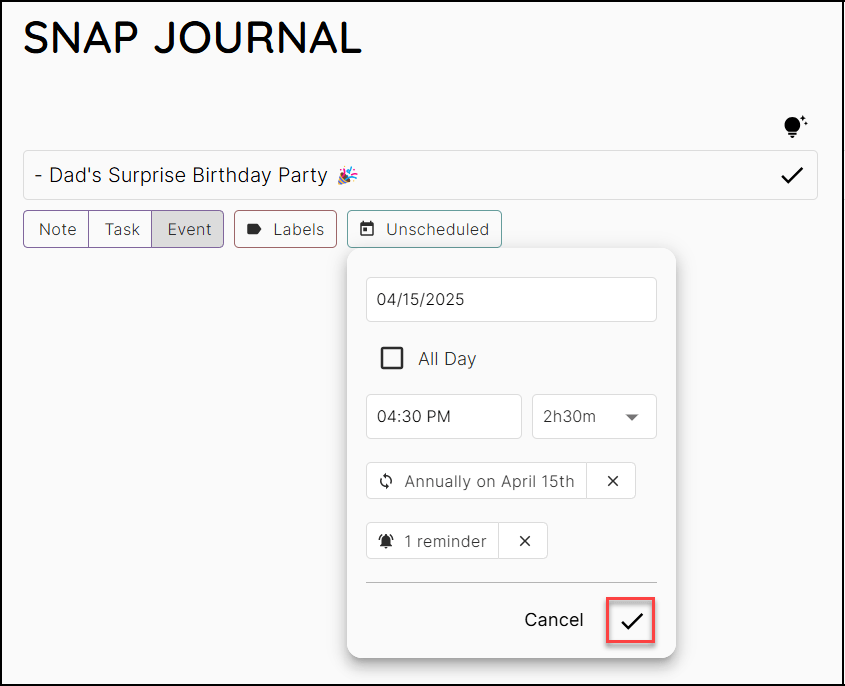Click the SNAP JOURNAL heading
Viewport: 845px width, 686px height.
[192, 38]
